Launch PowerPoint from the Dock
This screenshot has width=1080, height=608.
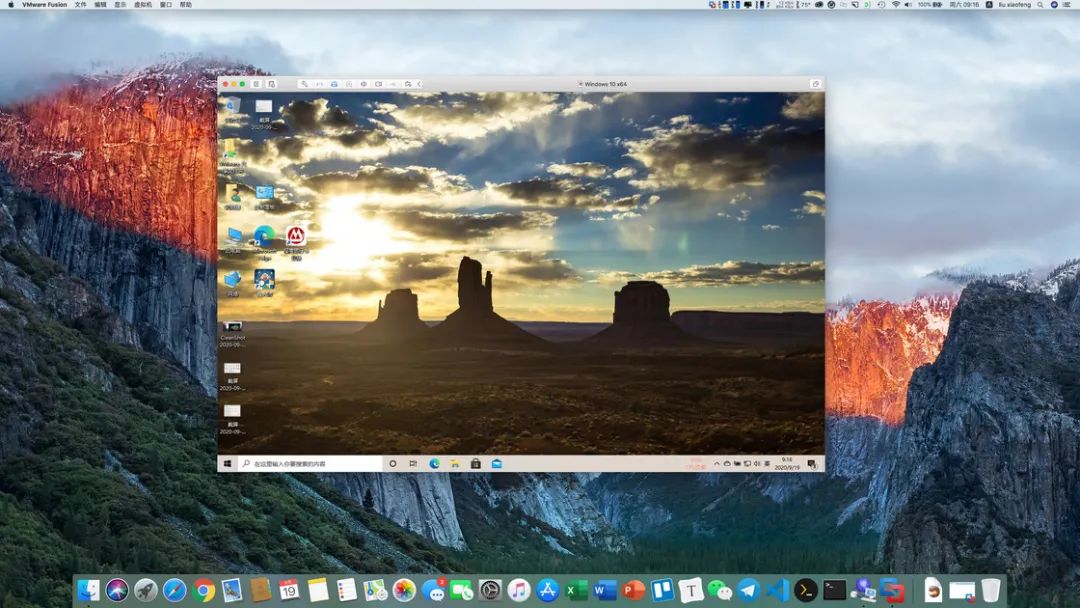click(634, 590)
